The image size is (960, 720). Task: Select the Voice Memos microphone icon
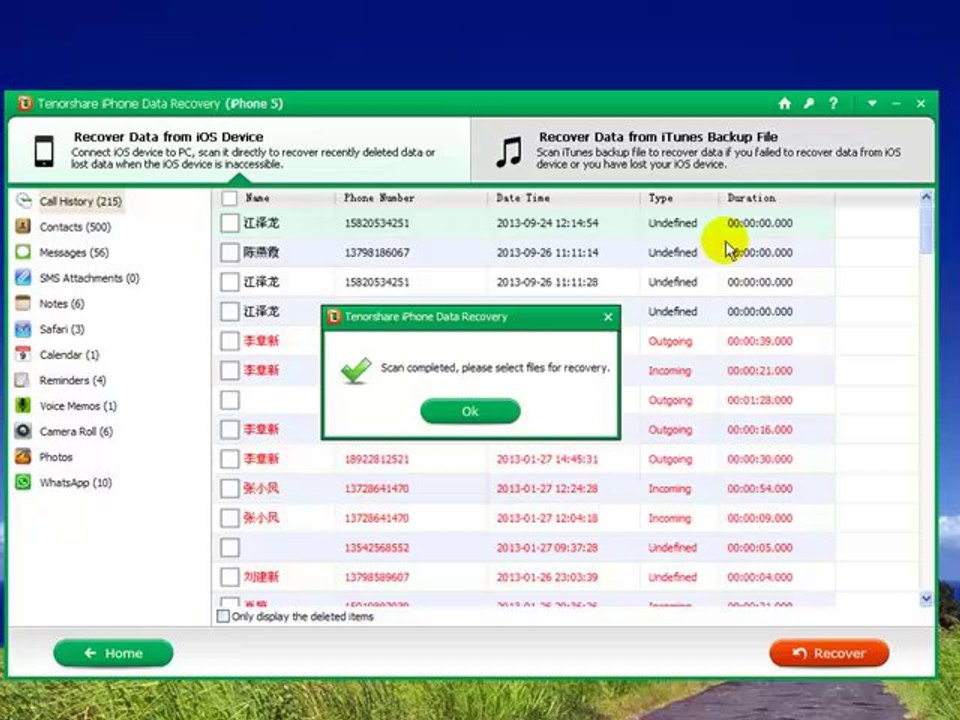(23, 405)
